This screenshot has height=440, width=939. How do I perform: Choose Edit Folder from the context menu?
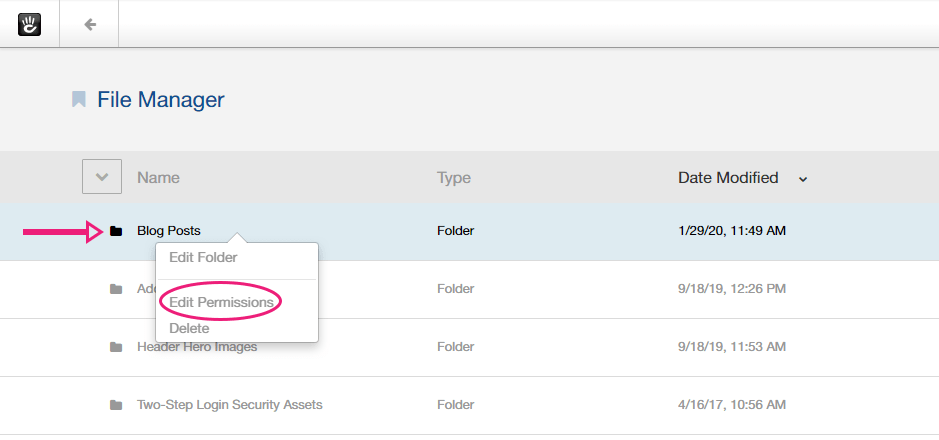coord(203,257)
